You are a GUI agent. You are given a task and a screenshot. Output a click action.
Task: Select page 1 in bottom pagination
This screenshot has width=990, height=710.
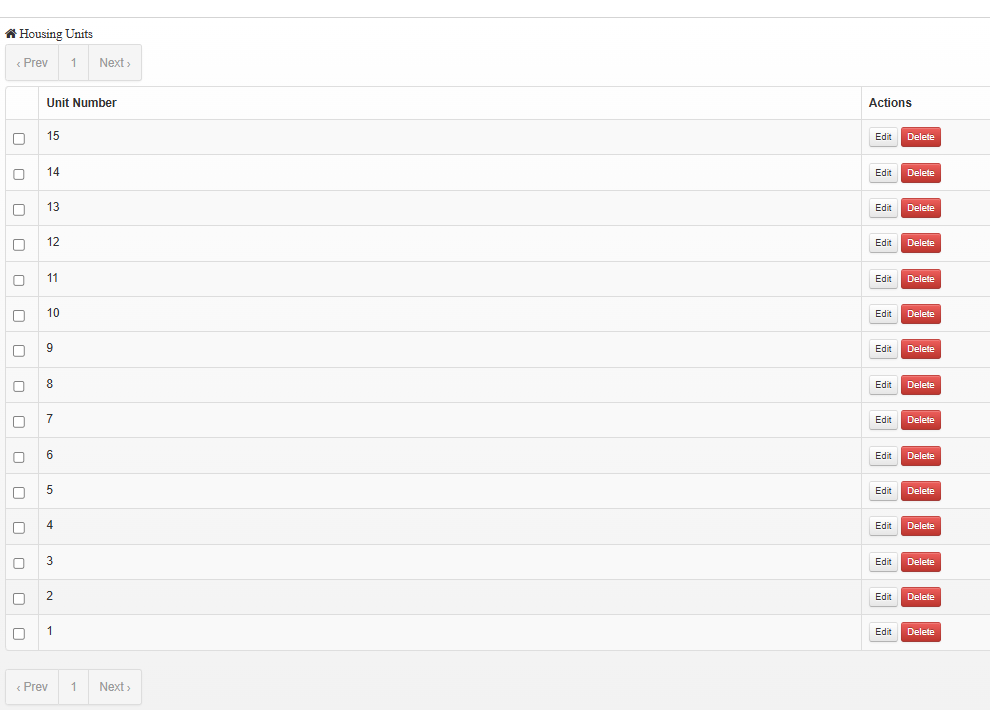coord(73,687)
